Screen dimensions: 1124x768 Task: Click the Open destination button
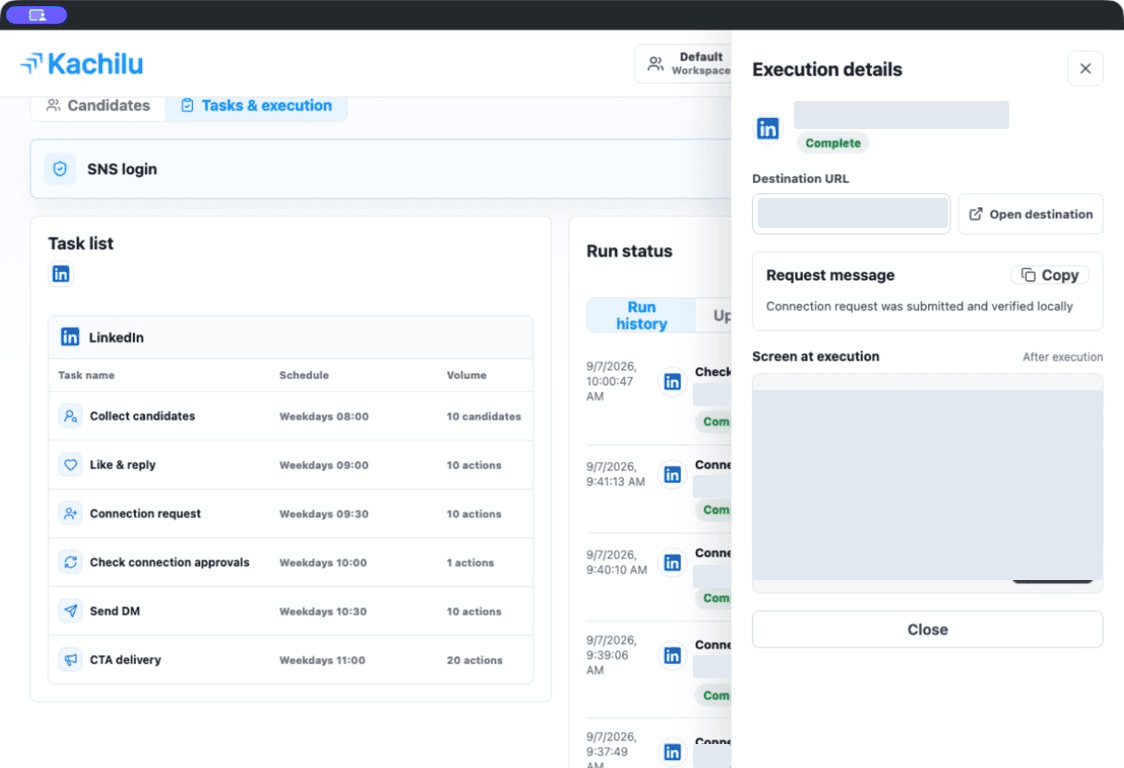(x=1031, y=214)
